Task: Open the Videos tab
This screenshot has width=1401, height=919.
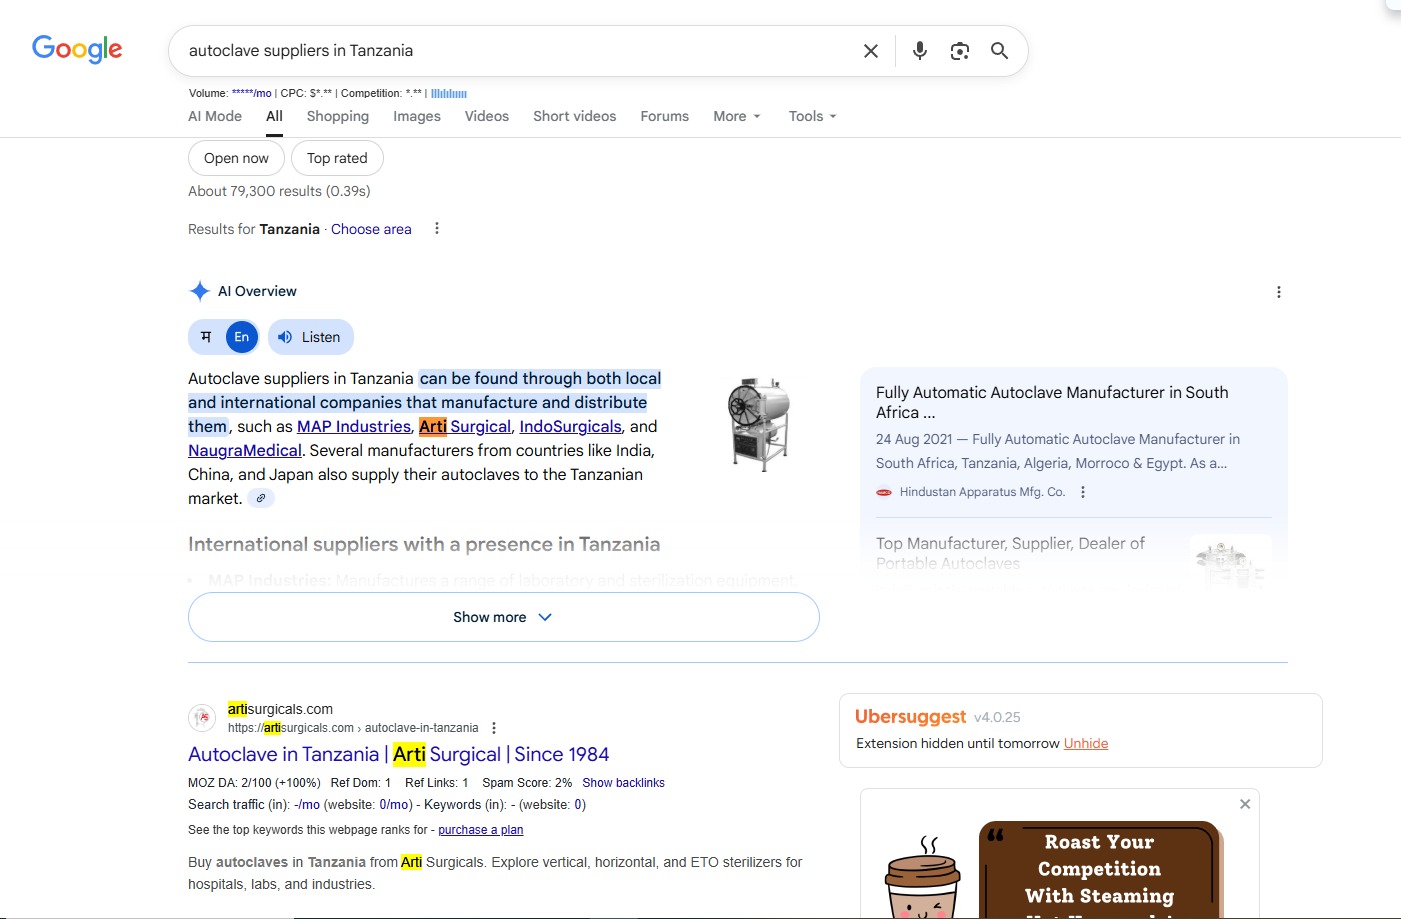Action: [487, 116]
